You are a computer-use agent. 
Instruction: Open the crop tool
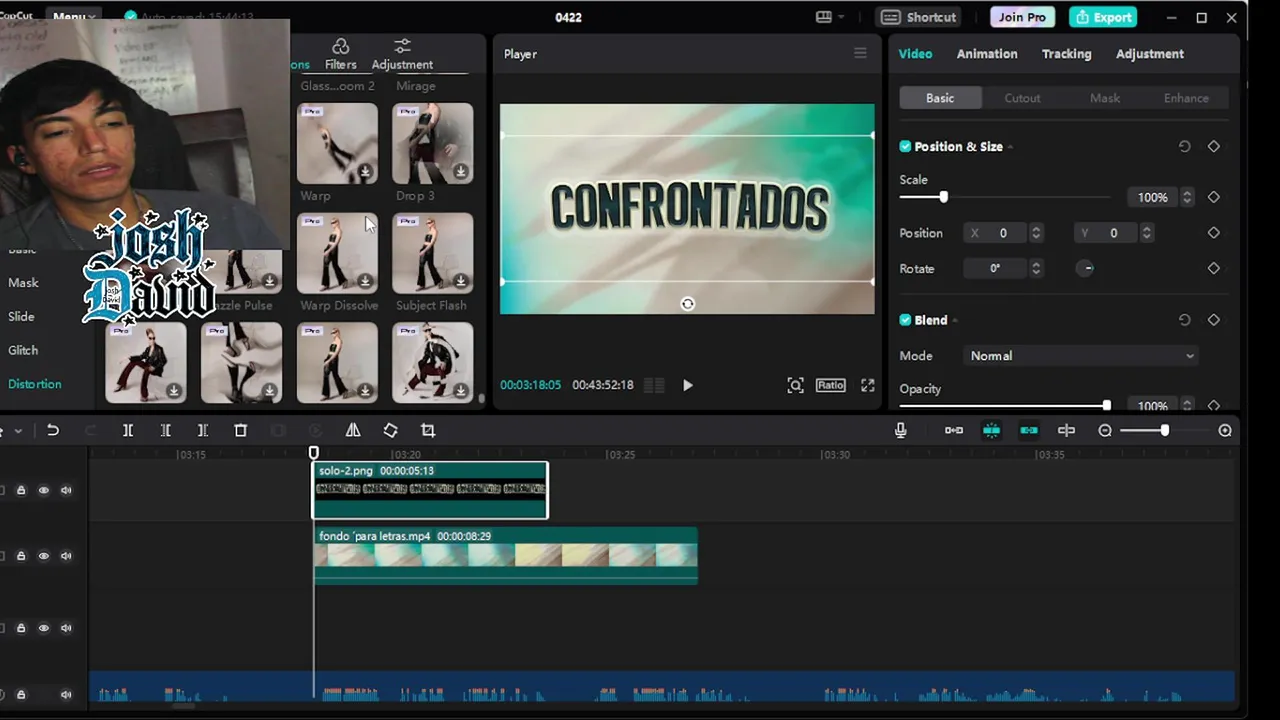[428, 430]
